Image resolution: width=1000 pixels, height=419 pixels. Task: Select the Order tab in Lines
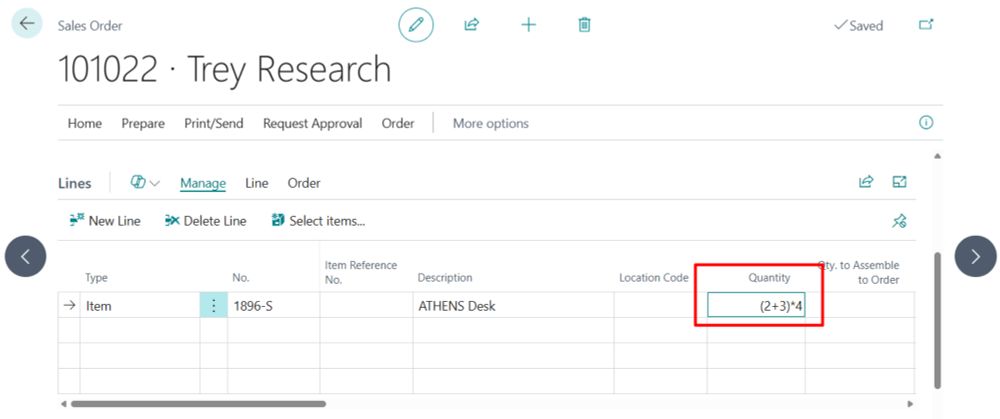coord(304,184)
